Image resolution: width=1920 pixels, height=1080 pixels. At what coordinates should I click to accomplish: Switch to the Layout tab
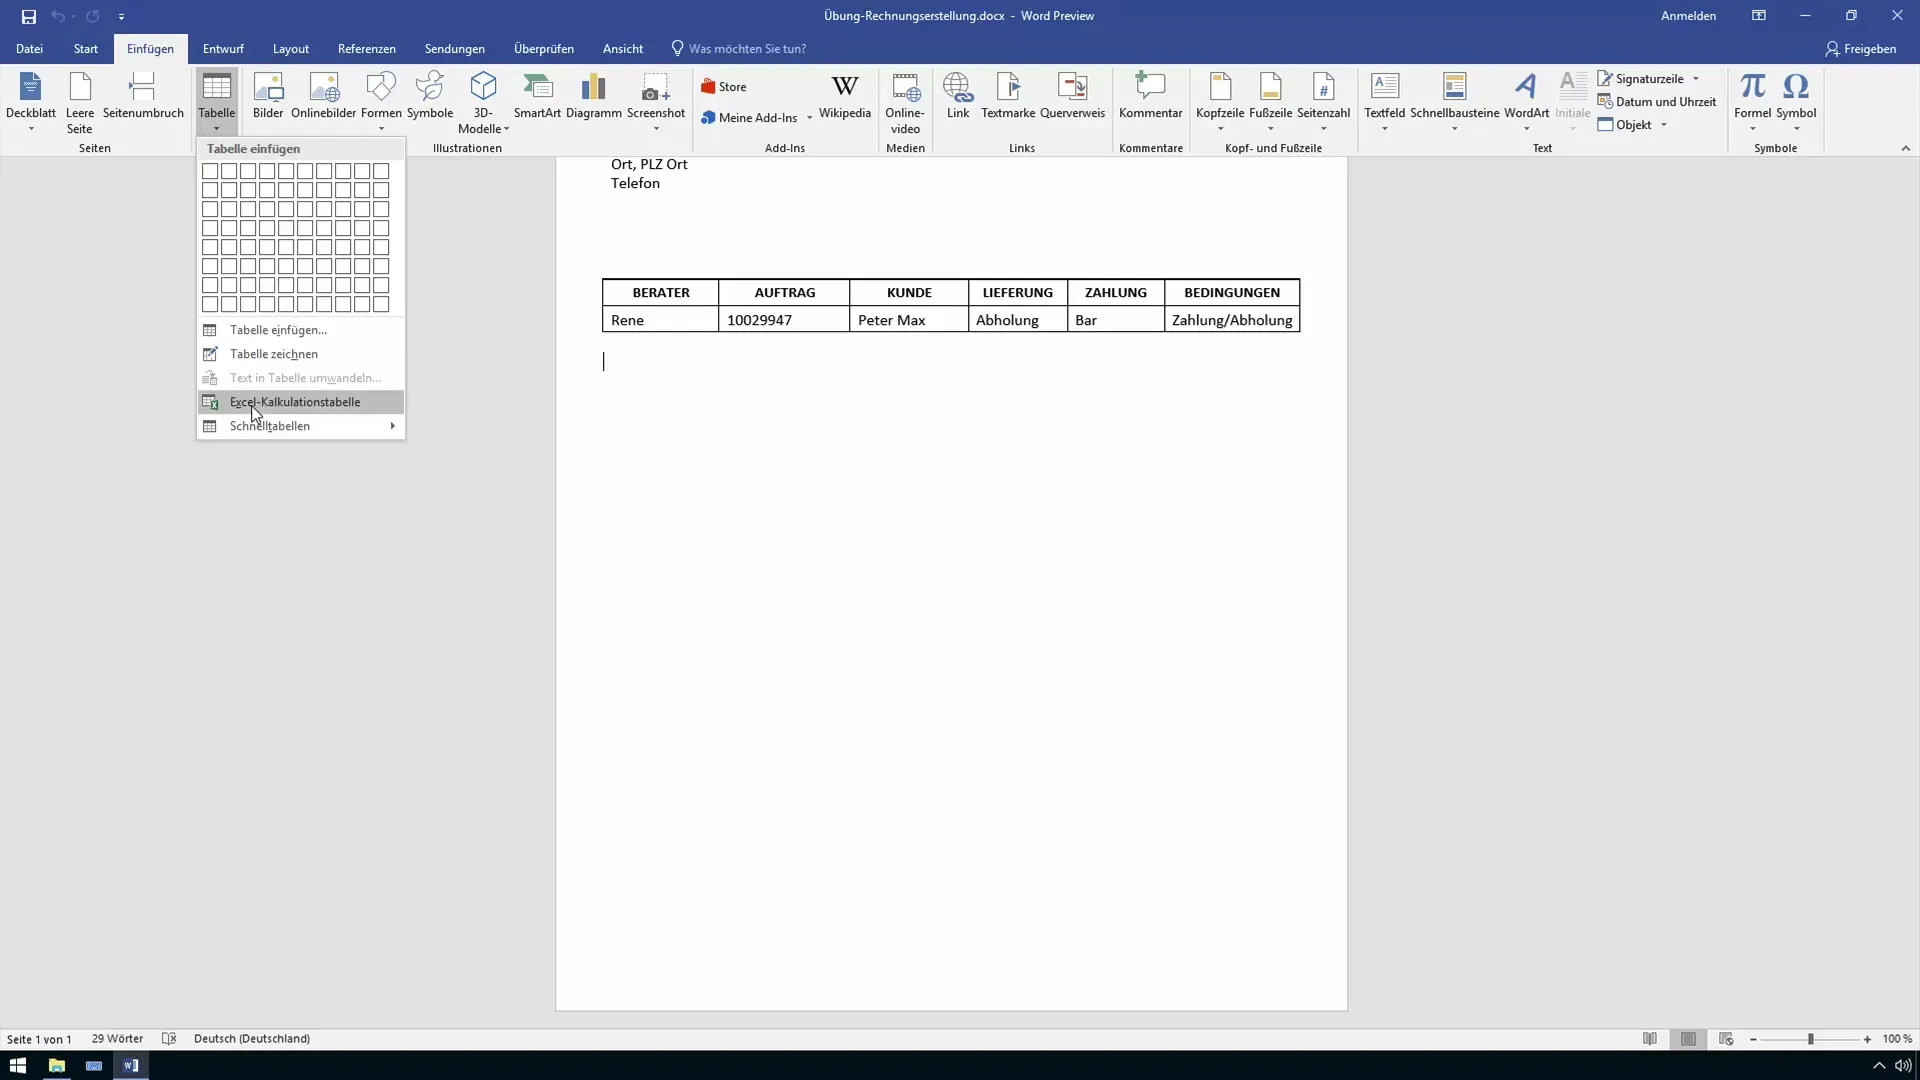pyautogui.click(x=291, y=49)
